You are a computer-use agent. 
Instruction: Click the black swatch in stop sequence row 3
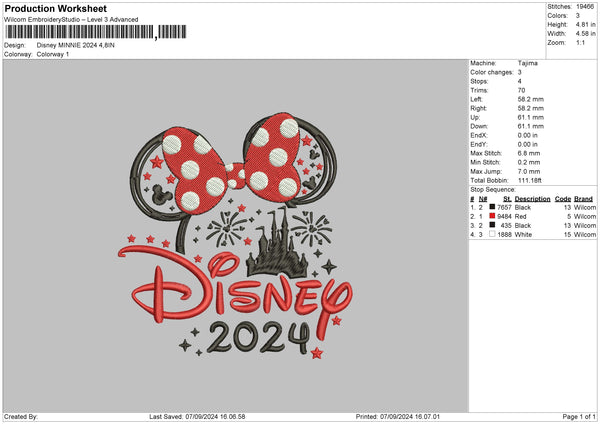[x=492, y=225]
